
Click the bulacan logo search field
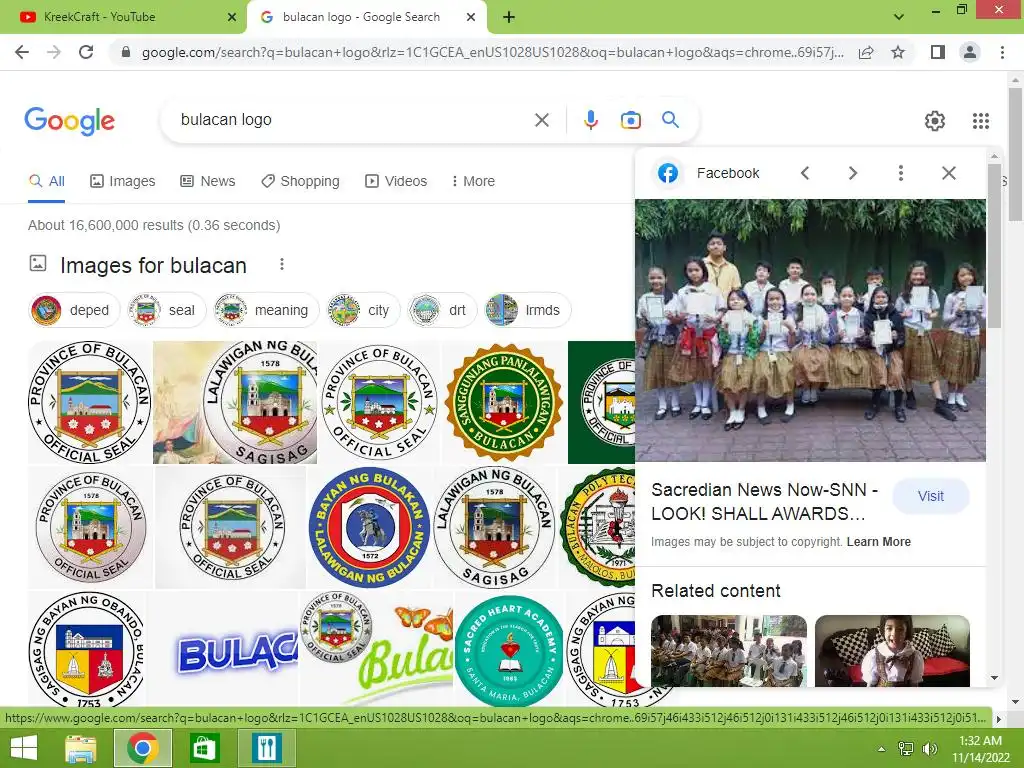click(353, 120)
